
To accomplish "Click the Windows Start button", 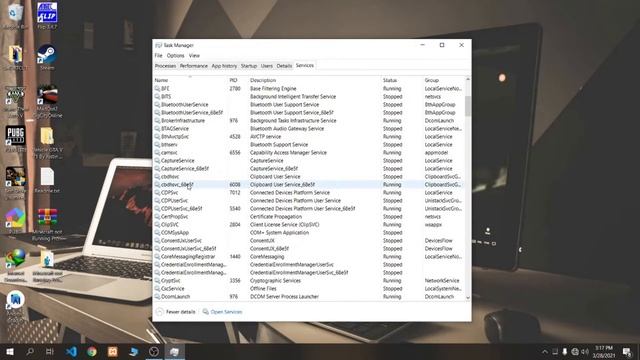I will (x=9, y=351).
